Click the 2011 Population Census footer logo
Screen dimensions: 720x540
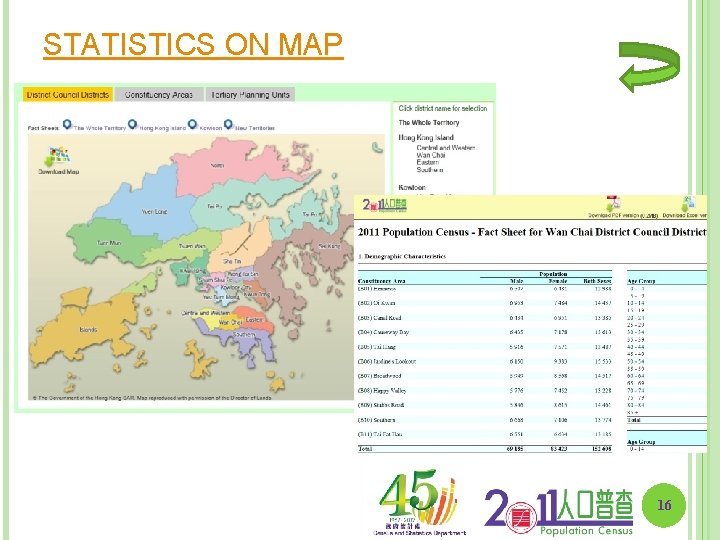pyautogui.click(x=559, y=512)
